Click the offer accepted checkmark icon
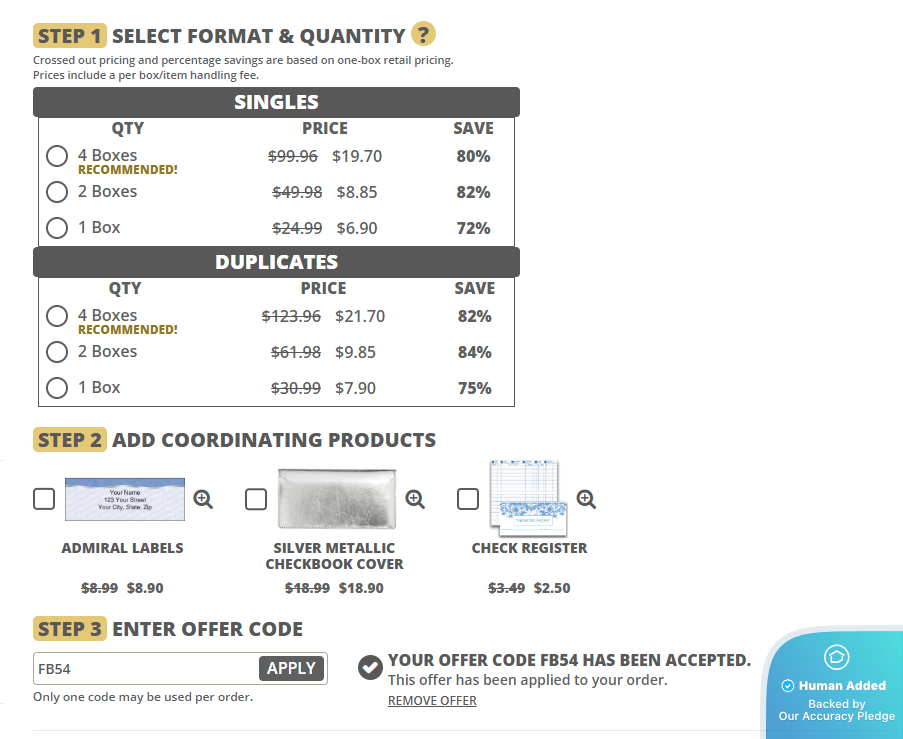This screenshot has width=903, height=739. click(x=370, y=667)
